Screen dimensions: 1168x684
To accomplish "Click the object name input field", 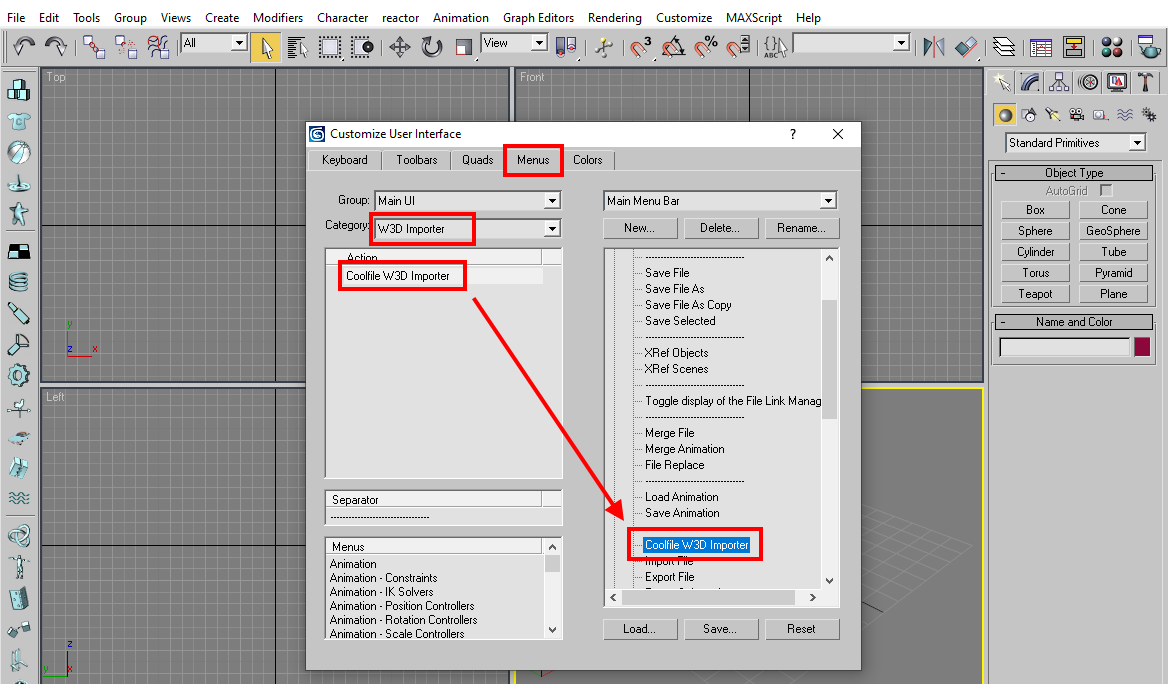I will (x=1064, y=347).
